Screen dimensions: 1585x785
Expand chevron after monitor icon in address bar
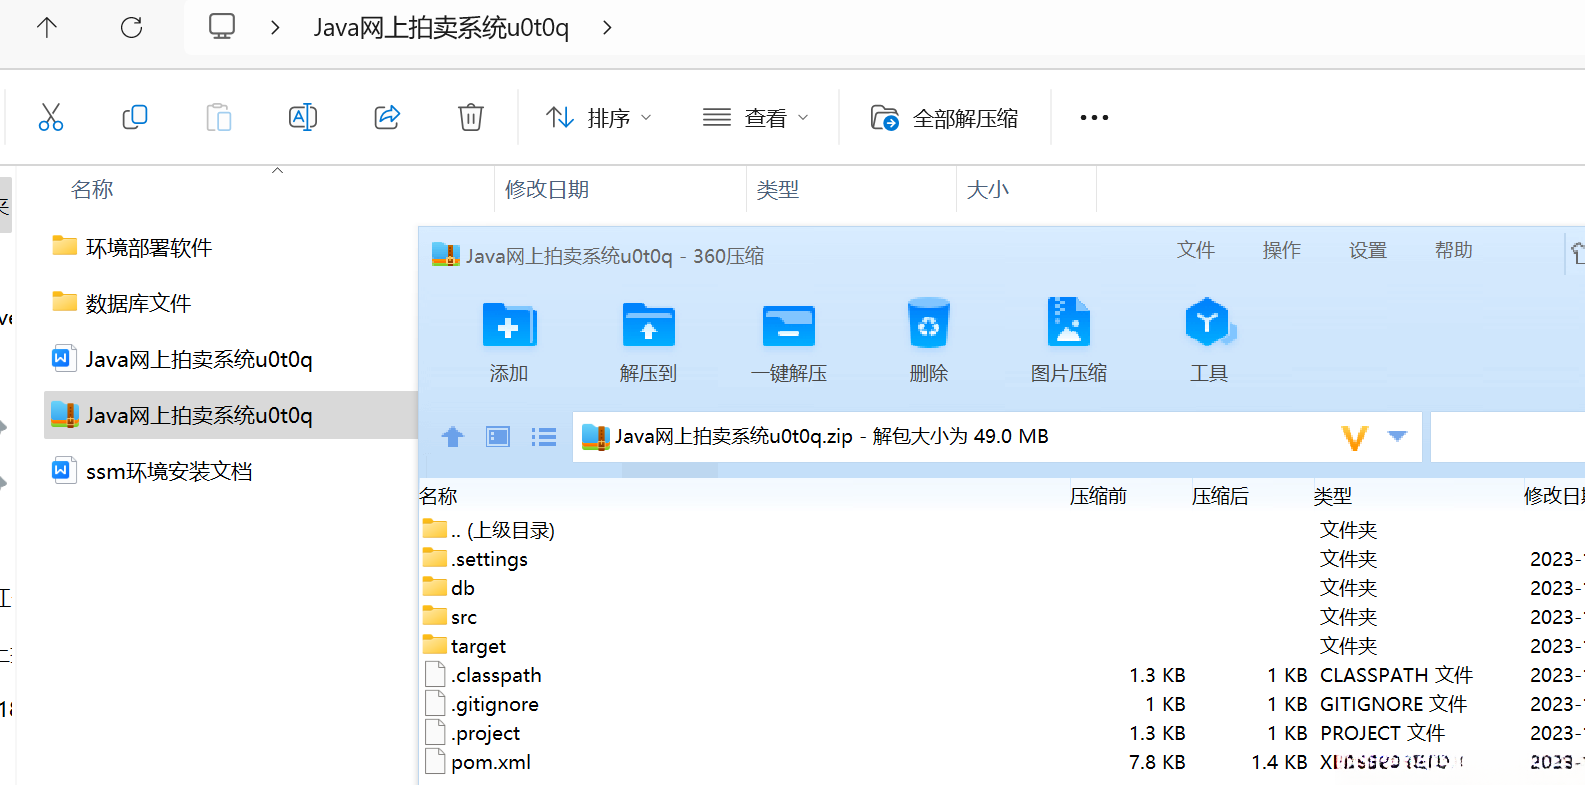[275, 28]
